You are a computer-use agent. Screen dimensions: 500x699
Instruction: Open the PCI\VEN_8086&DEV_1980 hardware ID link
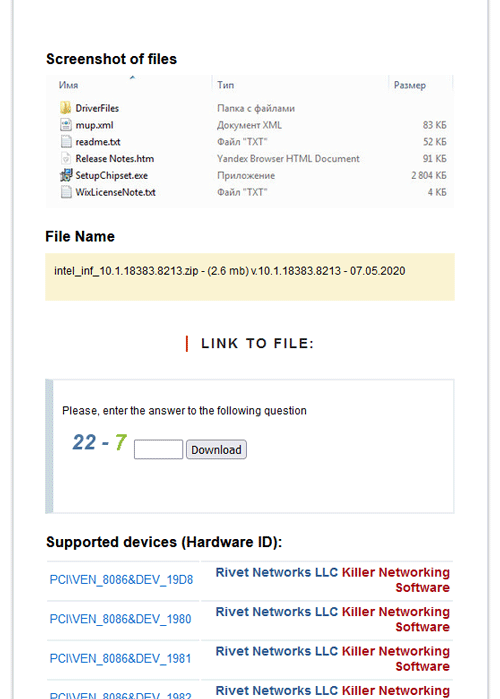pos(120,619)
